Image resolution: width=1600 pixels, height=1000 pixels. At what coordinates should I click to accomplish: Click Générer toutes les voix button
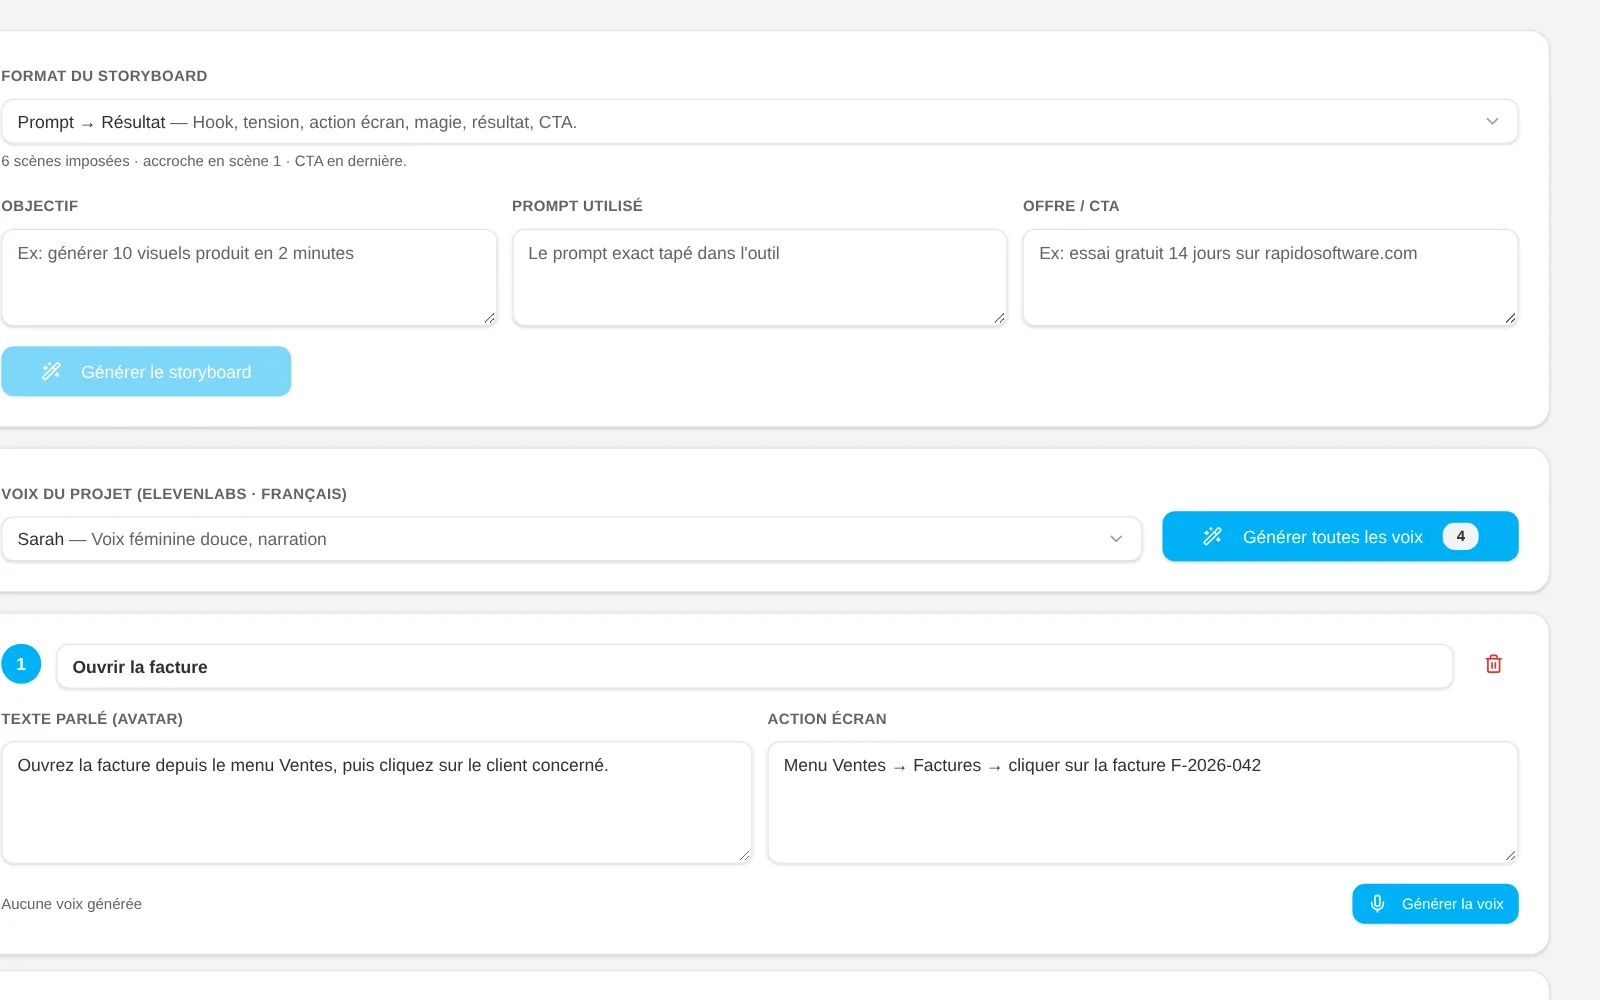(1340, 536)
